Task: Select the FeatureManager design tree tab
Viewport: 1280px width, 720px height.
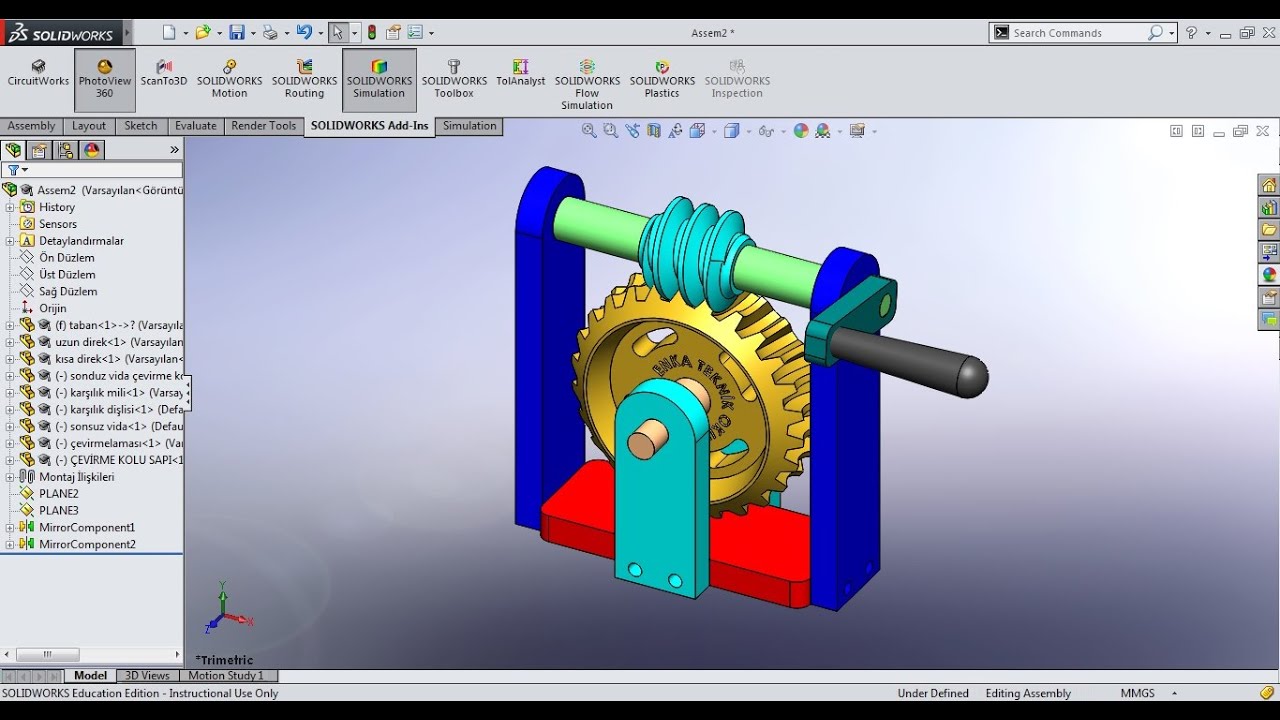Action: coord(13,150)
